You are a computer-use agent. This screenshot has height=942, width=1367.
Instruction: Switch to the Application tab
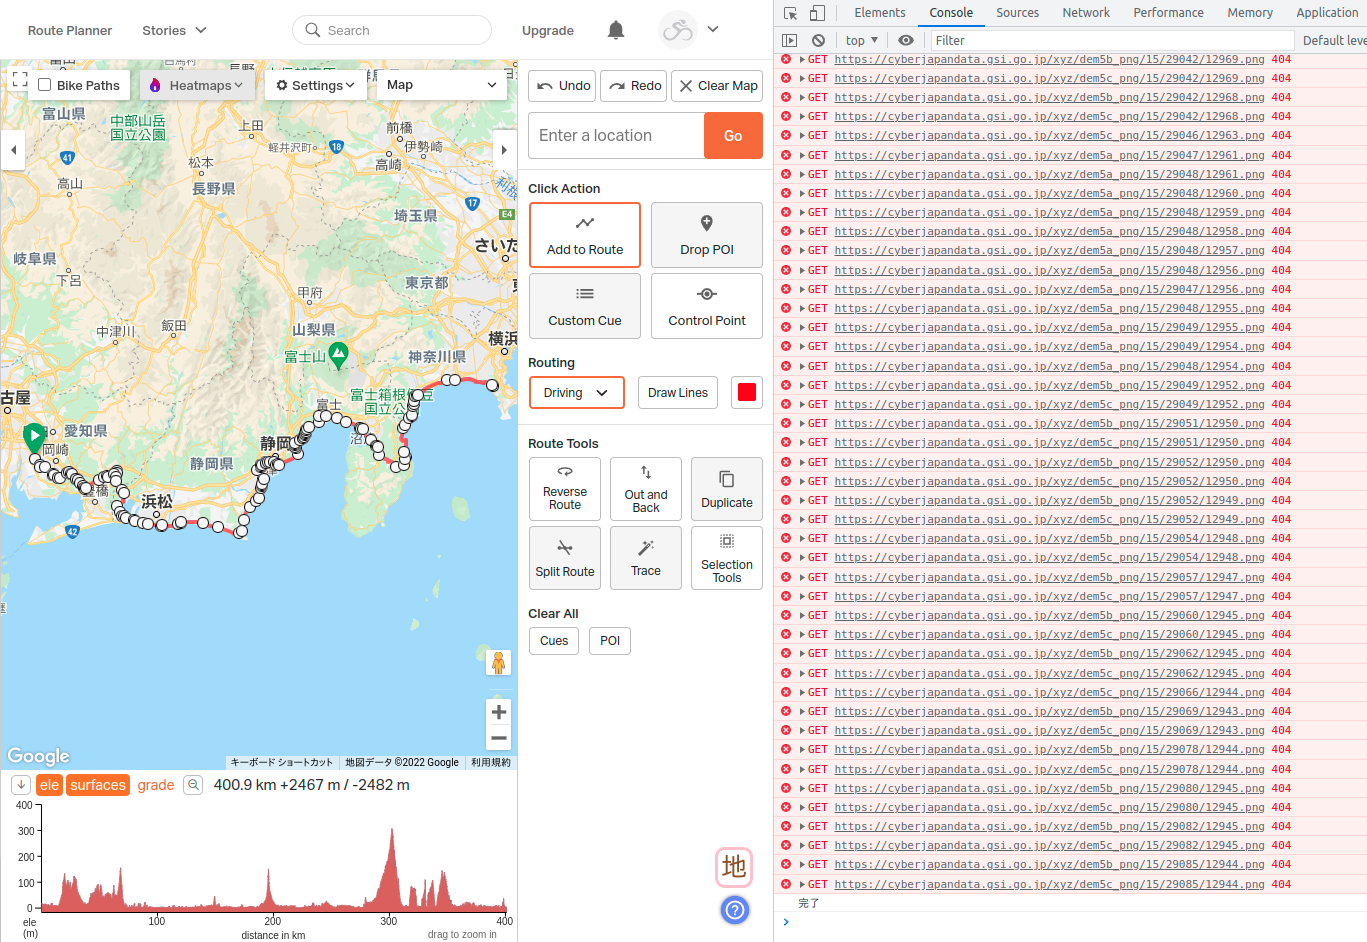(x=1327, y=13)
